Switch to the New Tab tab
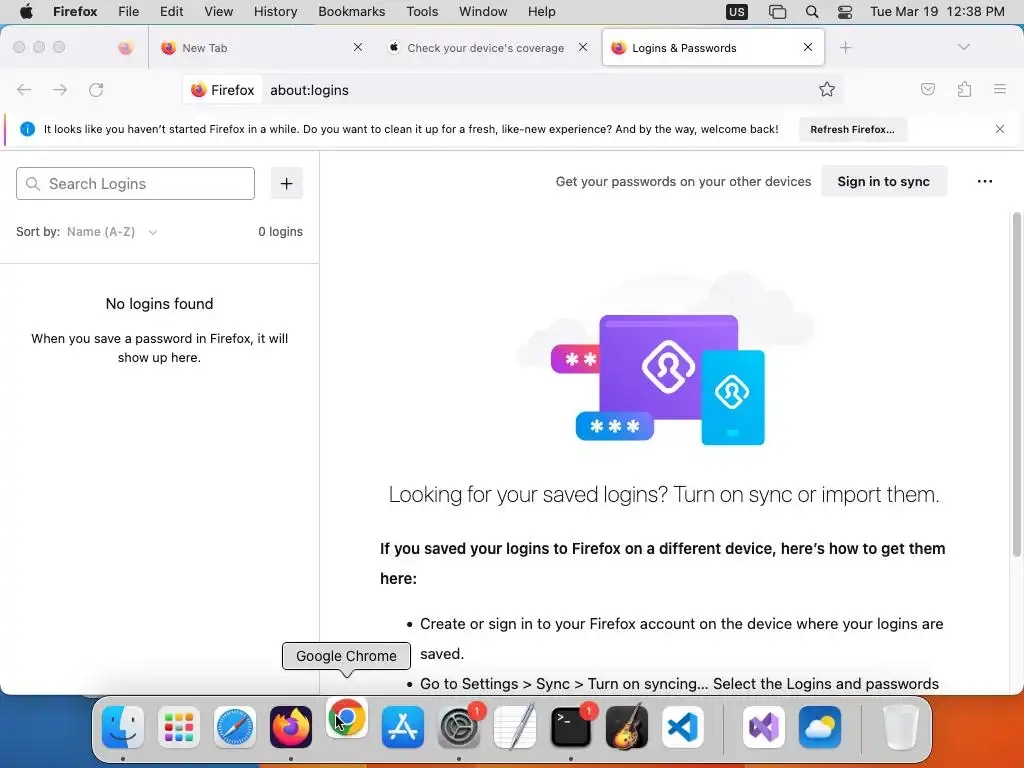The height and width of the screenshot is (768, 1024). point(260,48)
